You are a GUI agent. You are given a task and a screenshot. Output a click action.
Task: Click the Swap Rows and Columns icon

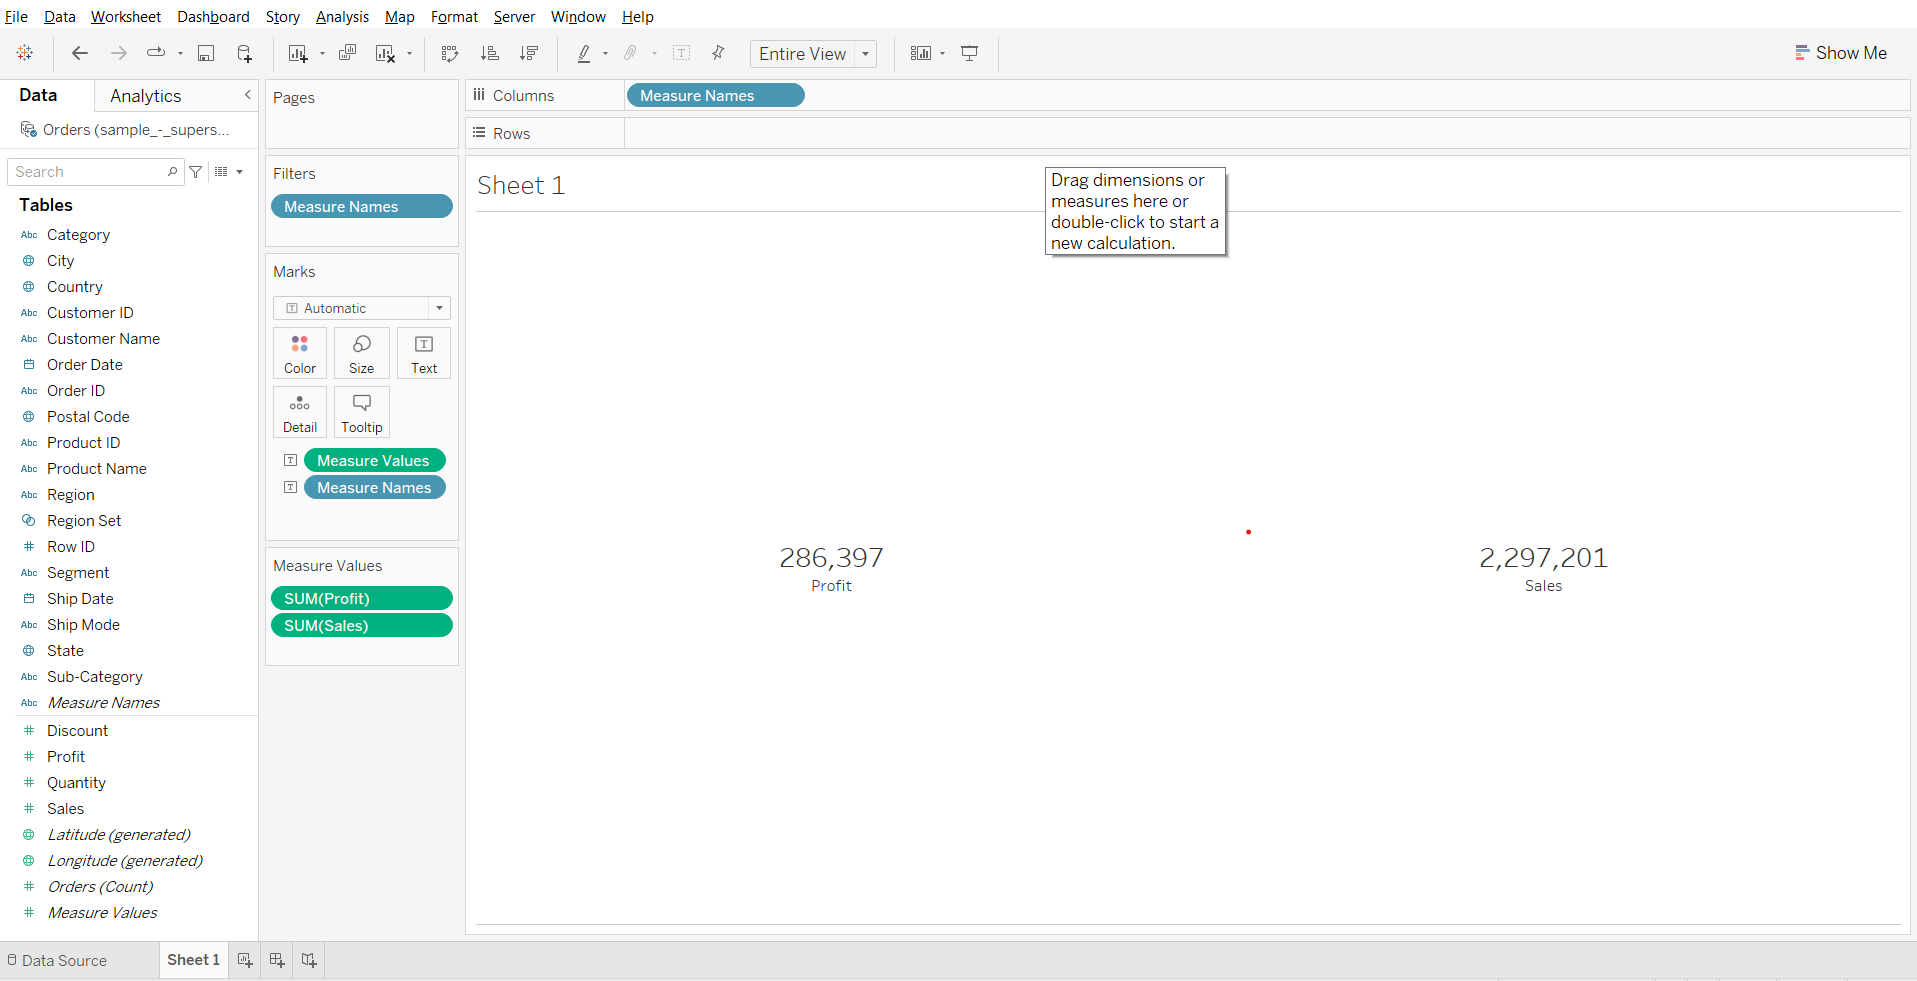[450, 54]
